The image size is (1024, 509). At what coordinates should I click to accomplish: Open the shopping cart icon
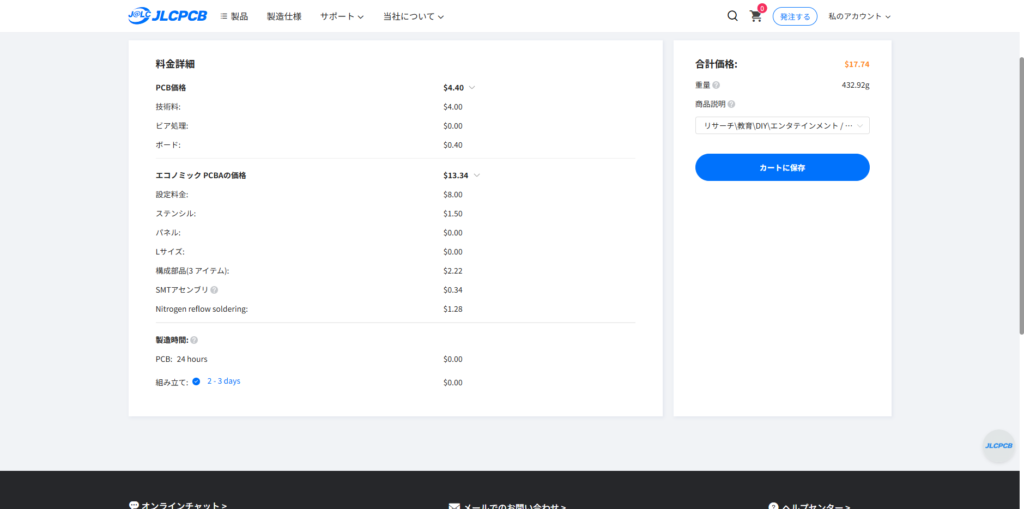coord(756,16)
